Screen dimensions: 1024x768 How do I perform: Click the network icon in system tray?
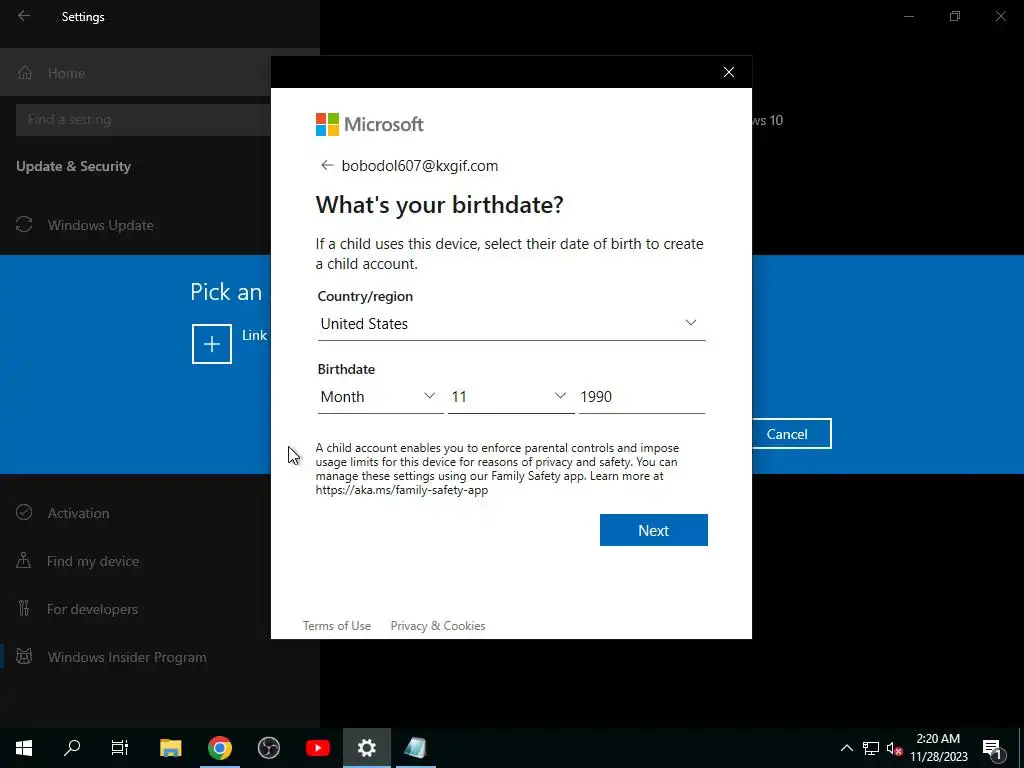(x=871, y=748)
